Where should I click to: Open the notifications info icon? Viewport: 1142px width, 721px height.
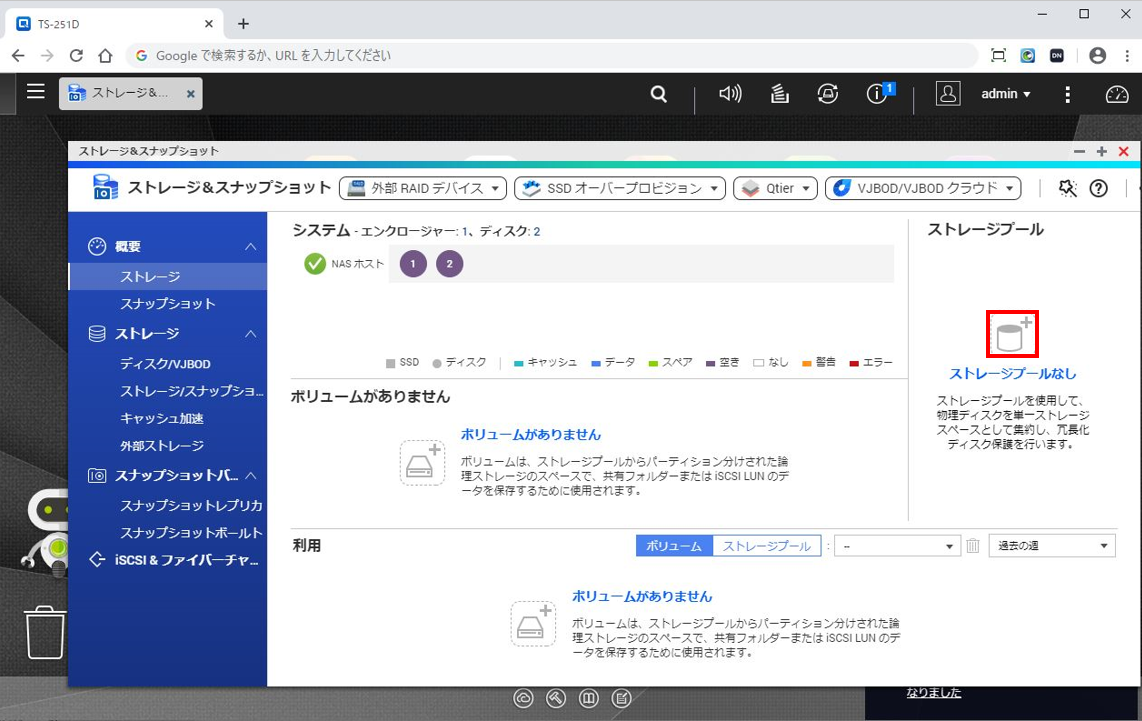pos(877,94)
